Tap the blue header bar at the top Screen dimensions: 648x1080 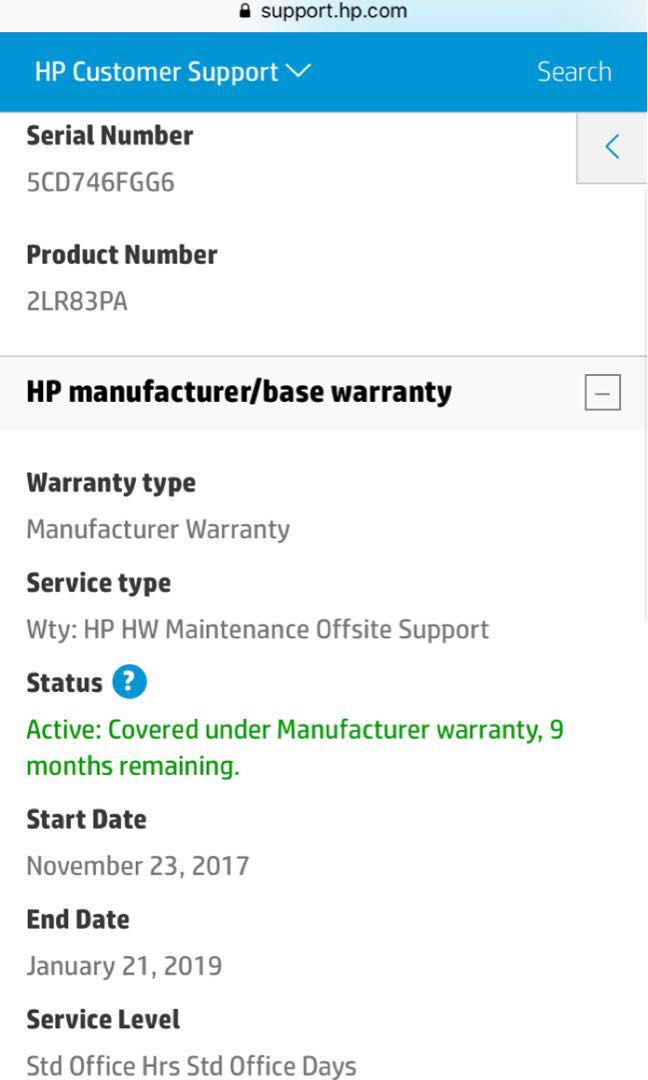coord(324,71)
